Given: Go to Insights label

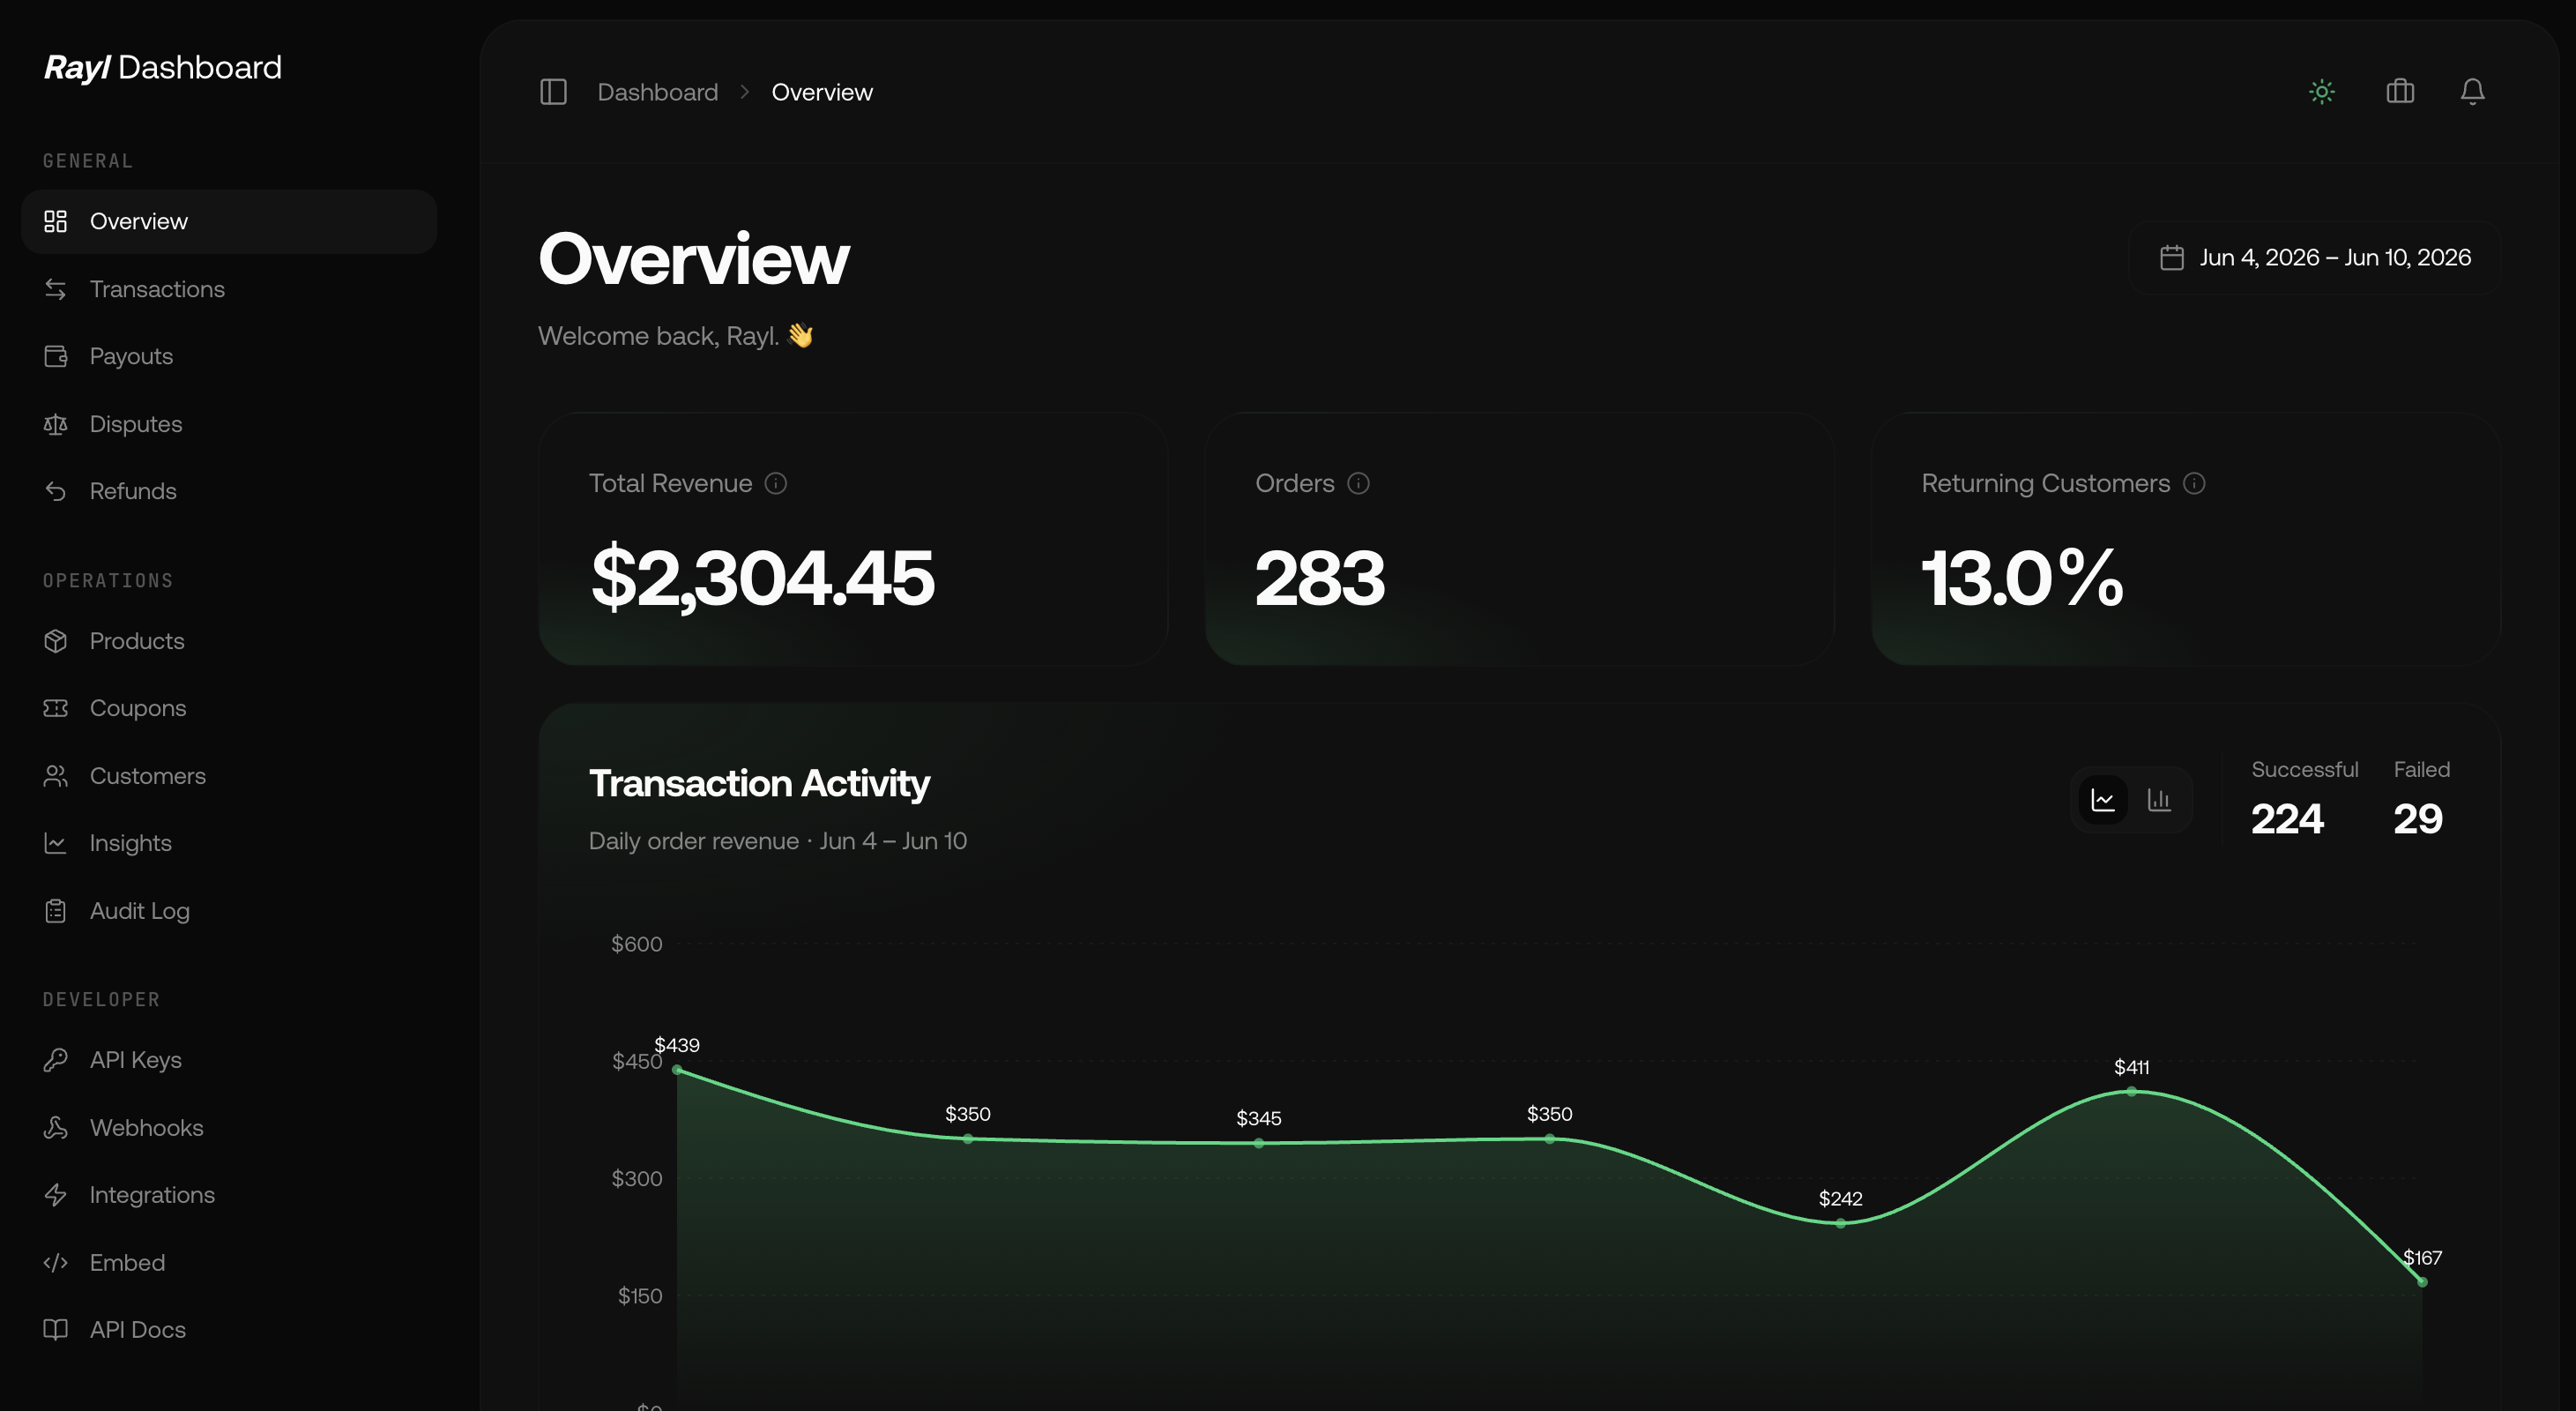Looking at the screenshot, I should click(131, 843).
